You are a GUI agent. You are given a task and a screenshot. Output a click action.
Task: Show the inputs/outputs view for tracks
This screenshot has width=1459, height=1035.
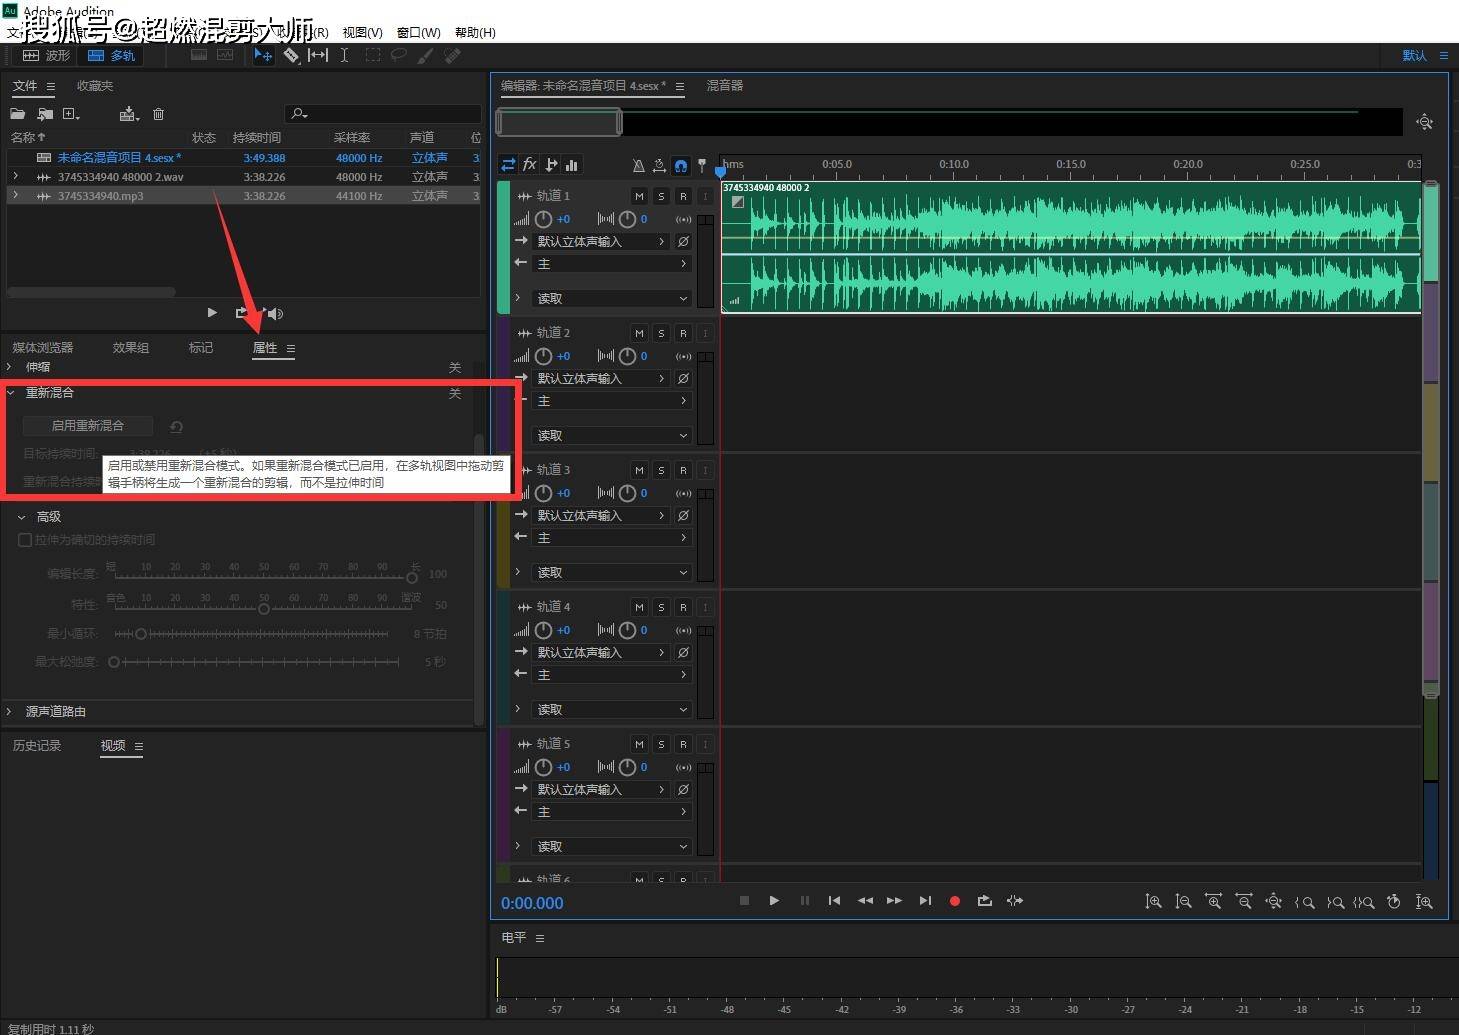tap(508, 165)
